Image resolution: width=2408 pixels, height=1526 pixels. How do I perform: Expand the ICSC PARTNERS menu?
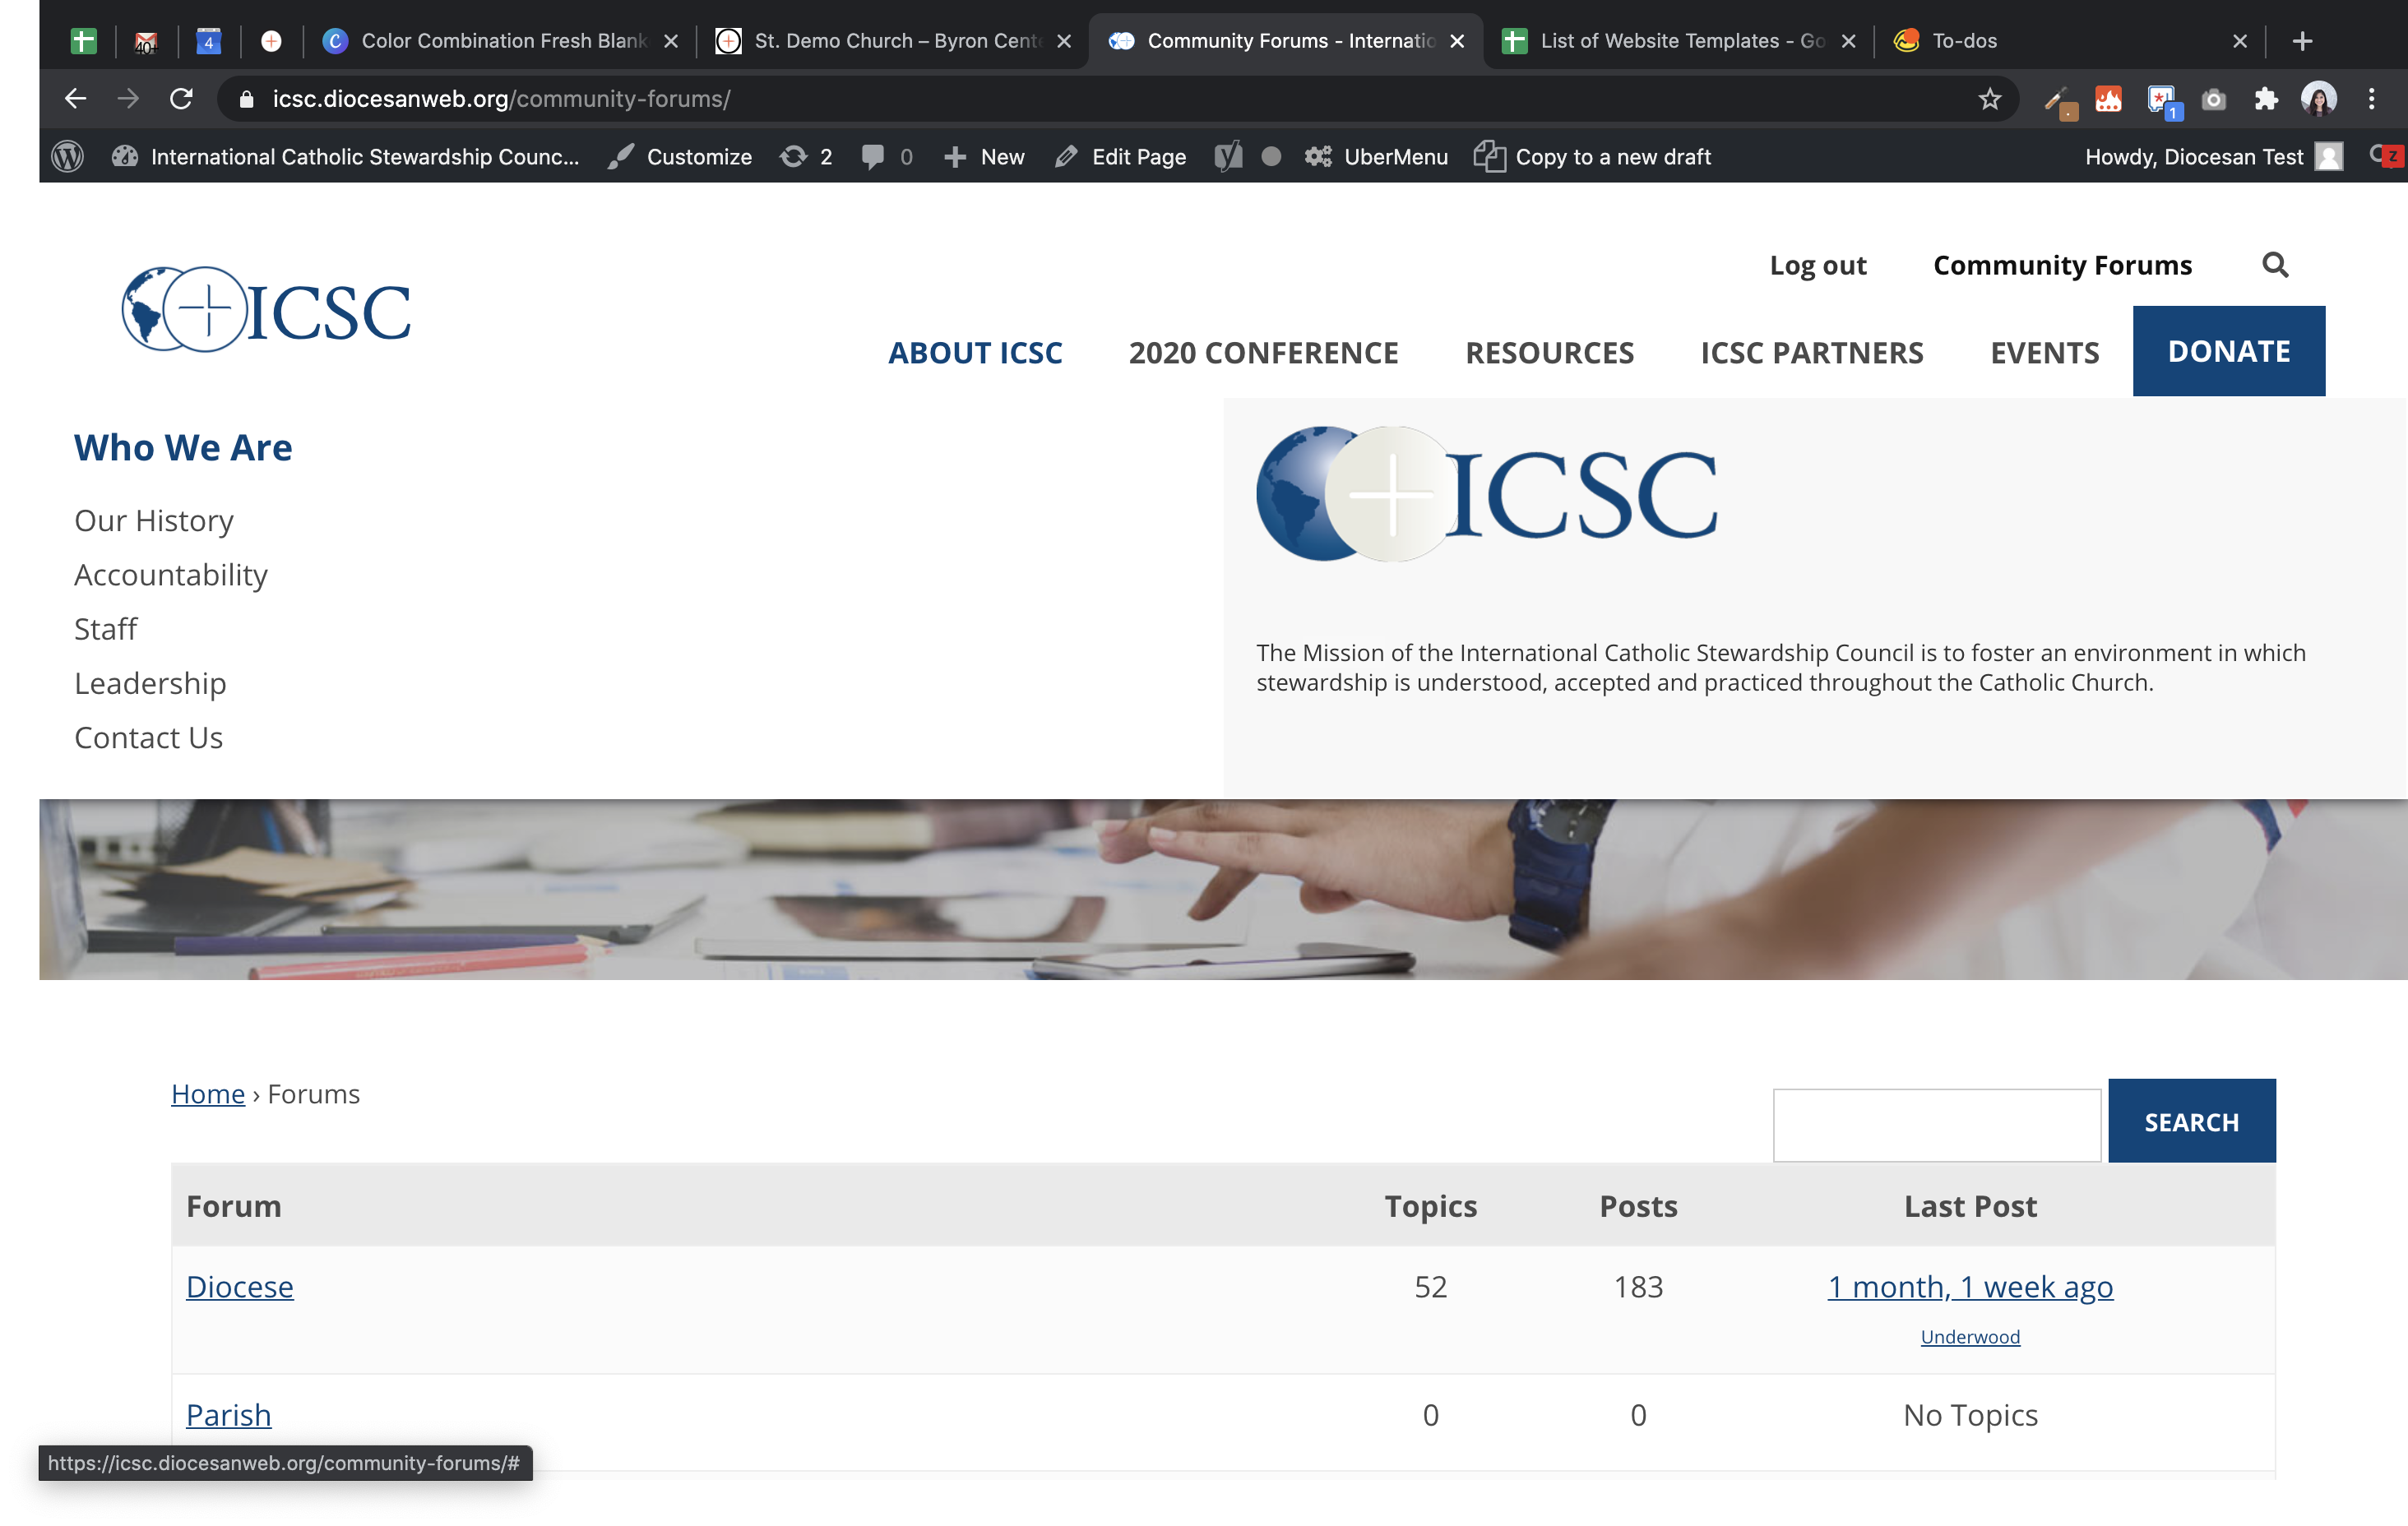click(x=1811, y=353)
